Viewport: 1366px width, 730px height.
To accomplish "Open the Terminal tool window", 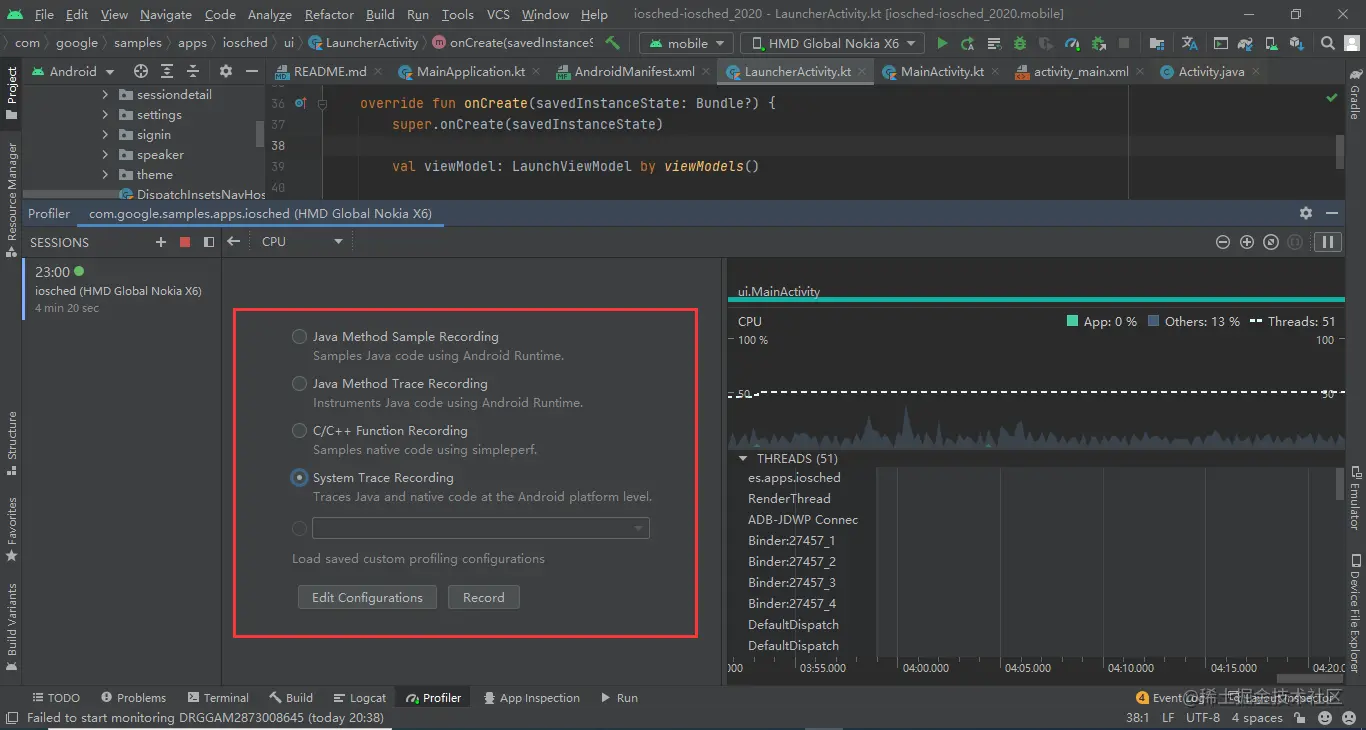I will [217, 698].
